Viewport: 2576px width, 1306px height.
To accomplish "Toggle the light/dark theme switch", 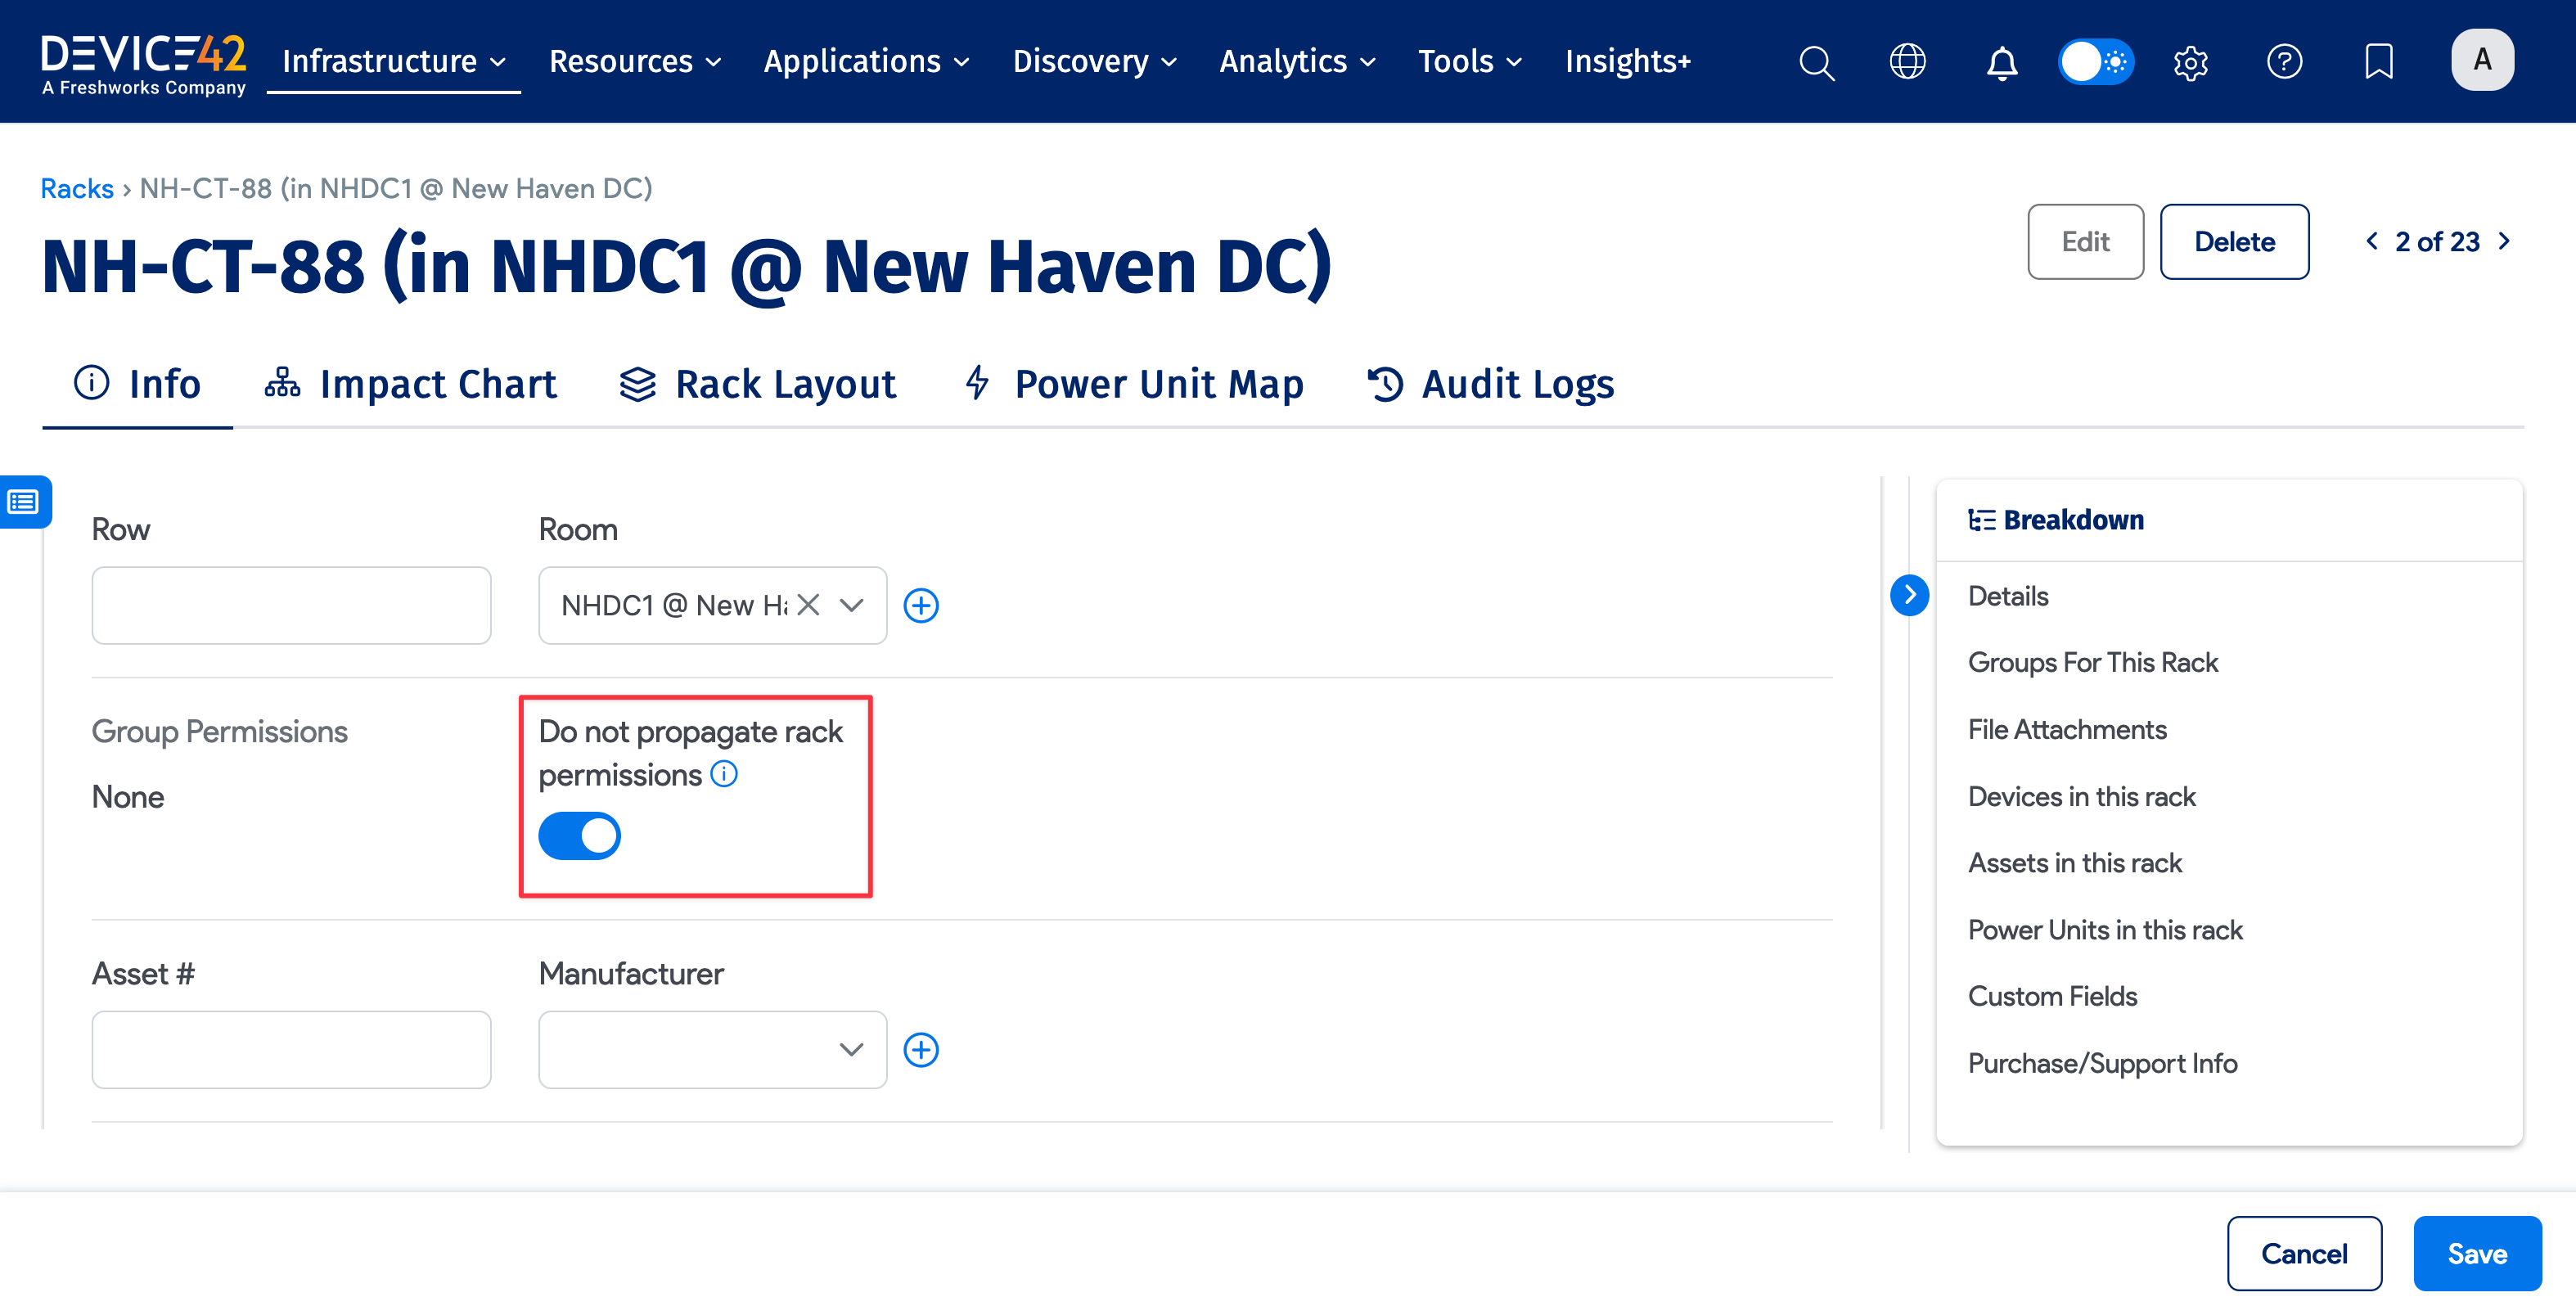I will [x=2095, y=62].
